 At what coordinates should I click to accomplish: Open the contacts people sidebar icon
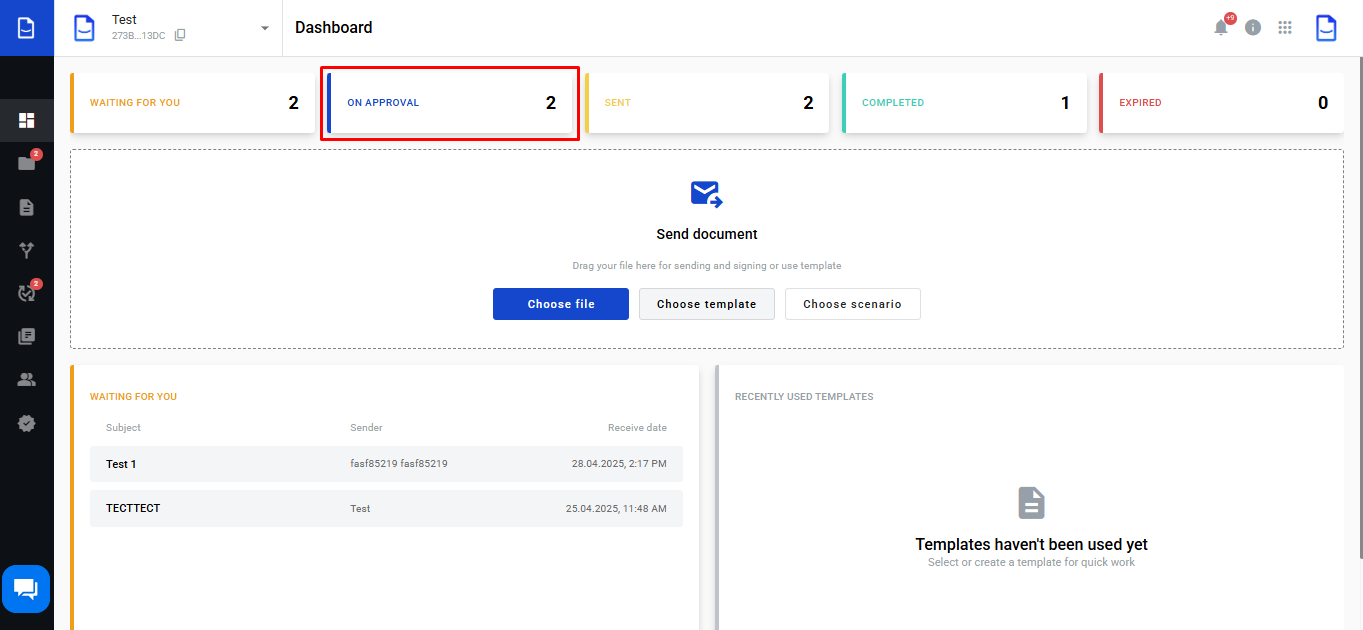(x=27, y=380)
